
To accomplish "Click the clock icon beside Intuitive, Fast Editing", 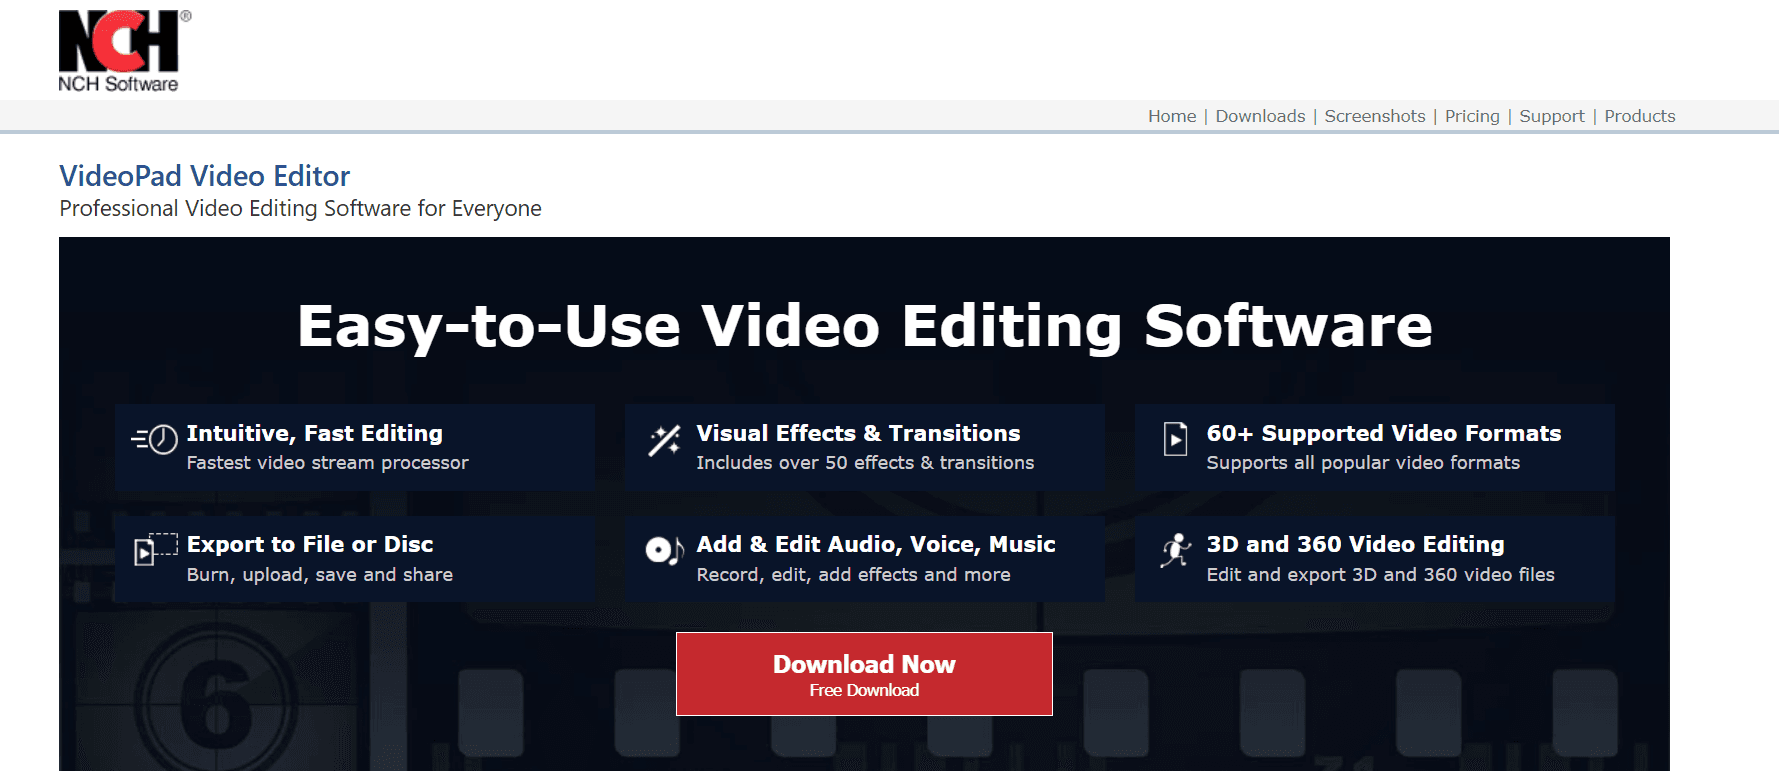I will coord(156,439).
